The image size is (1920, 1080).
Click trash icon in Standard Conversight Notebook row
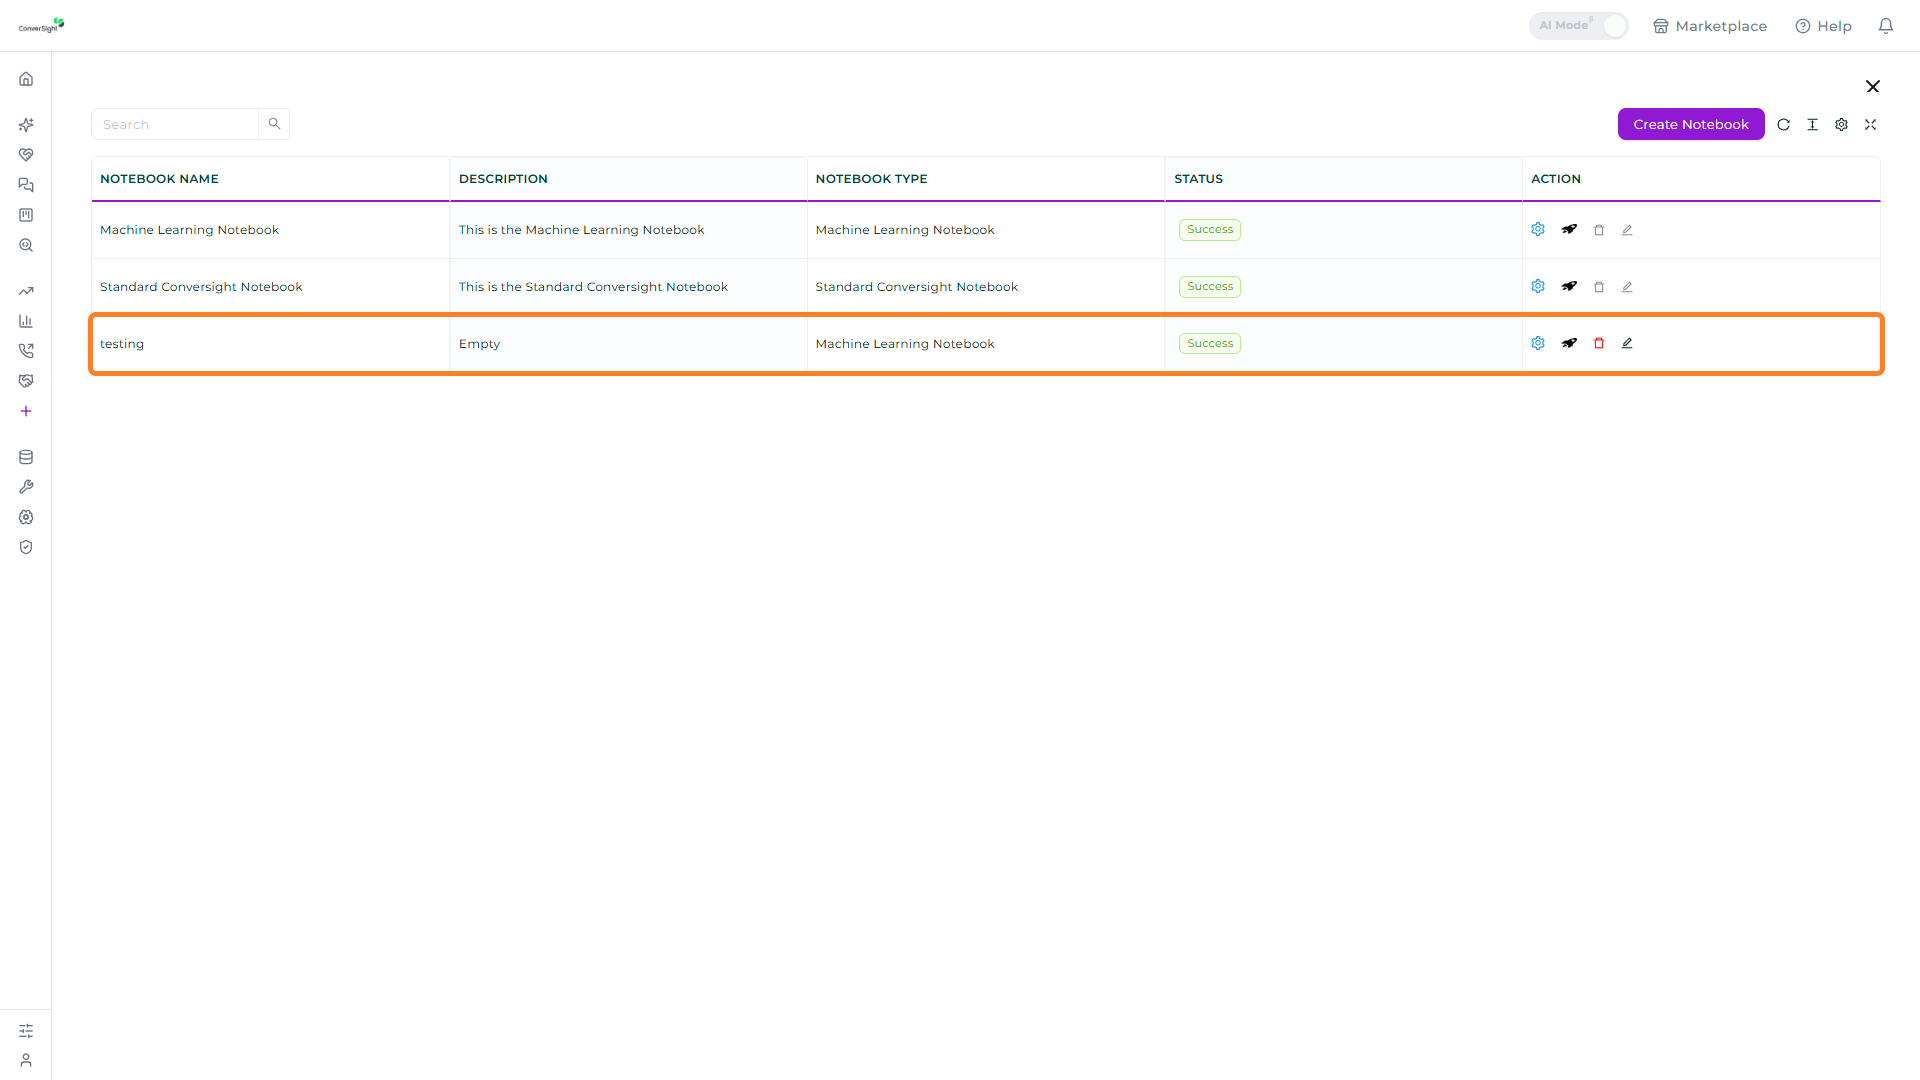point(1599,287)
